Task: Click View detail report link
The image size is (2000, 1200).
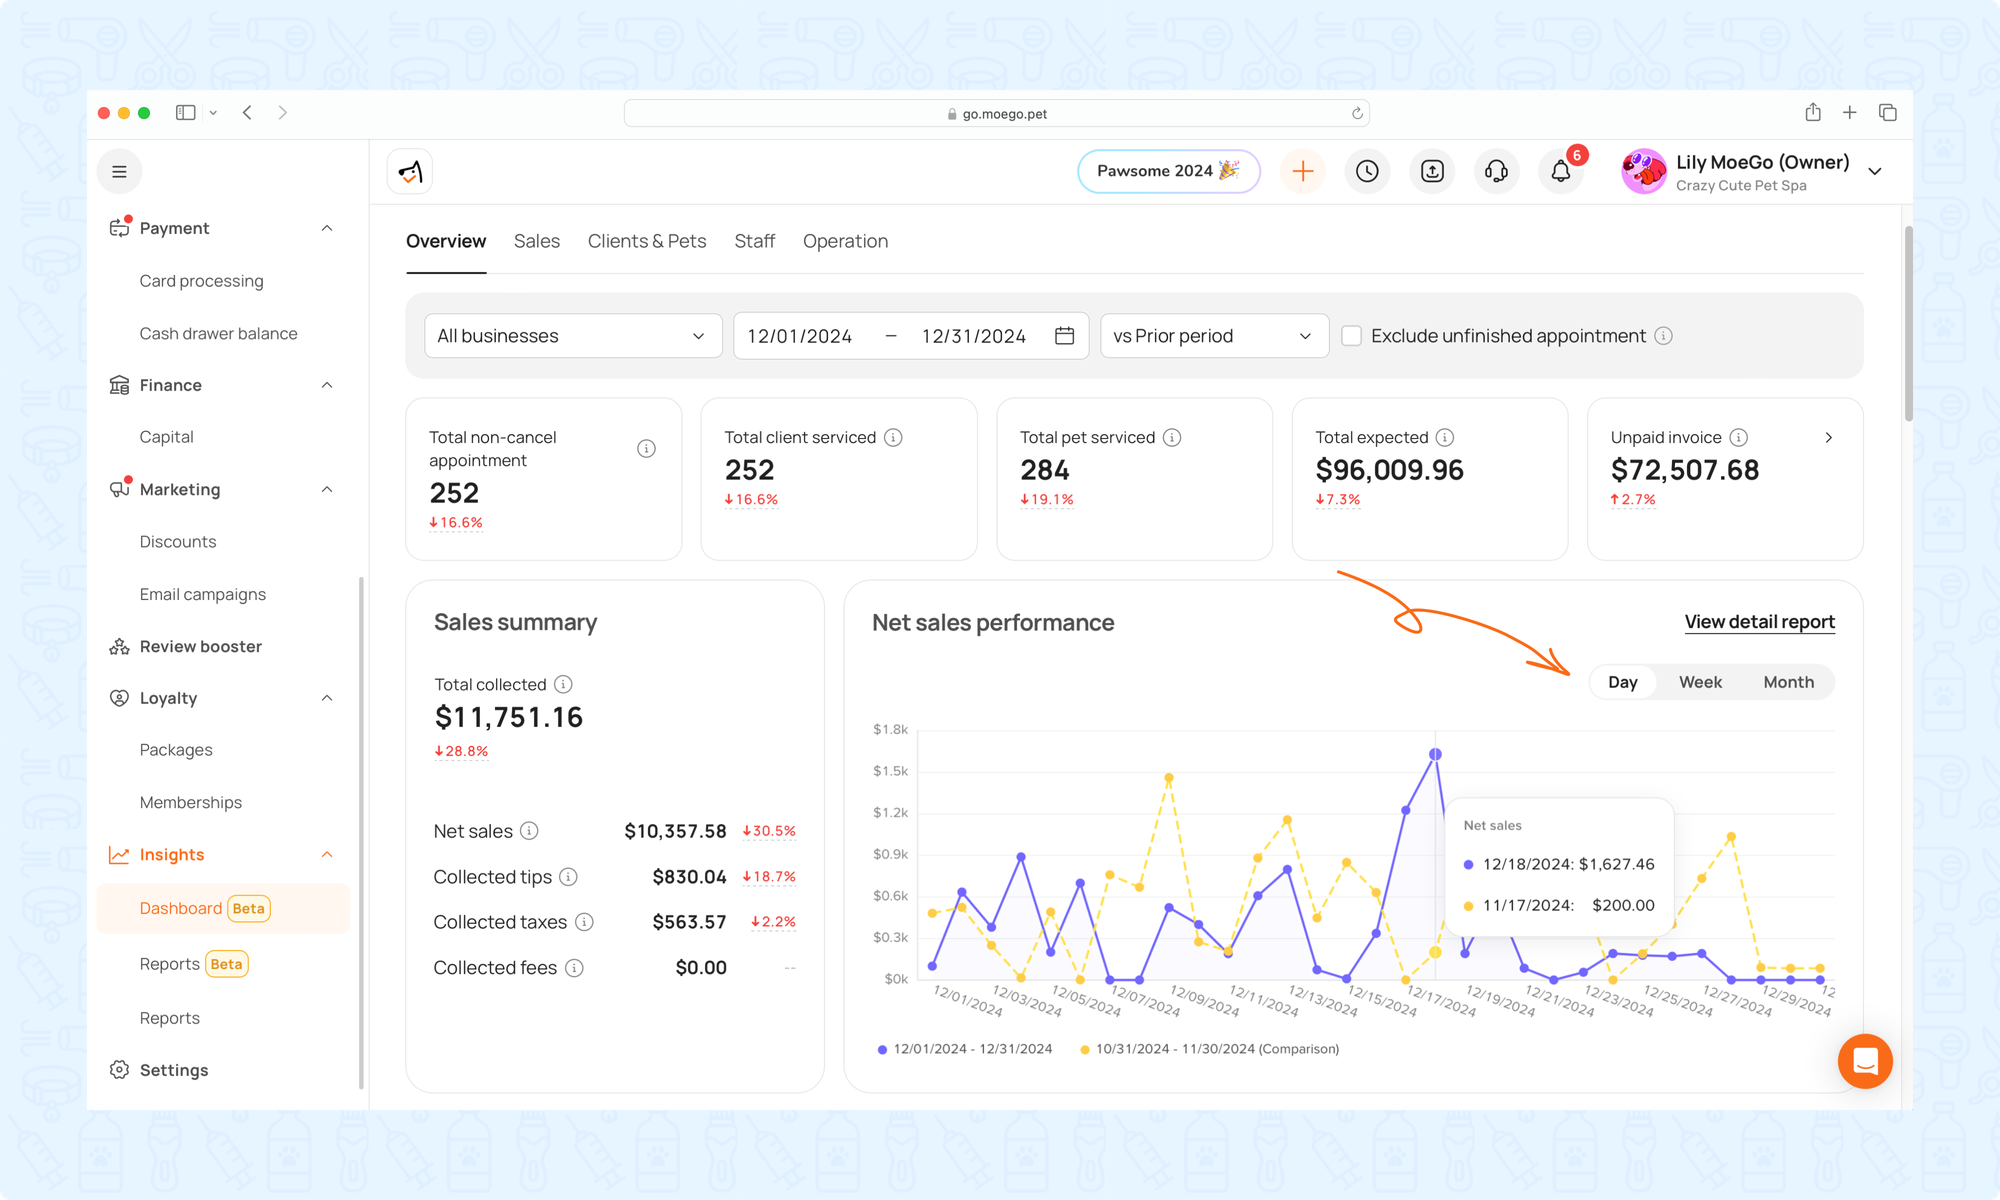Action: (1759, 622)
